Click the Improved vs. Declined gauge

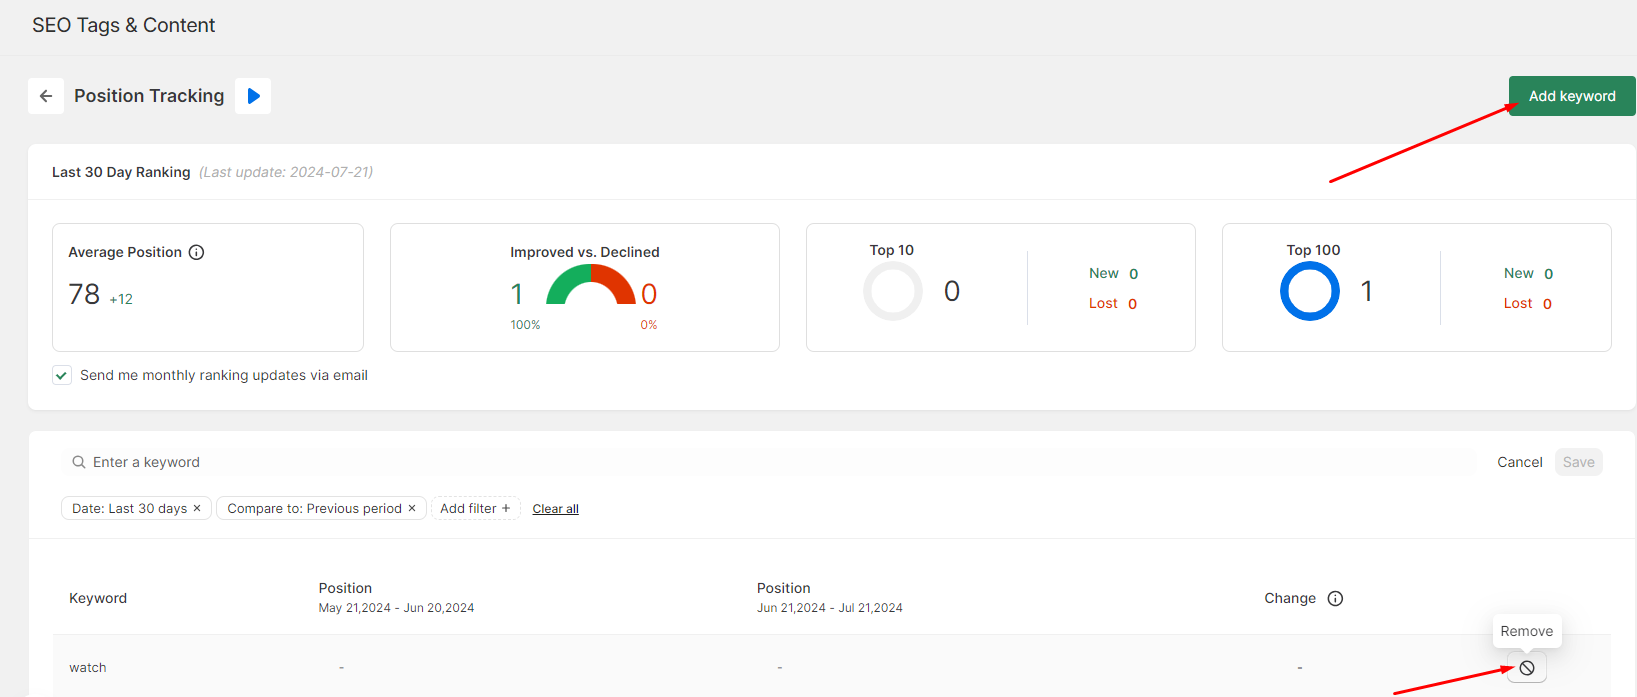pyautogui.click(x=590, y=286)
